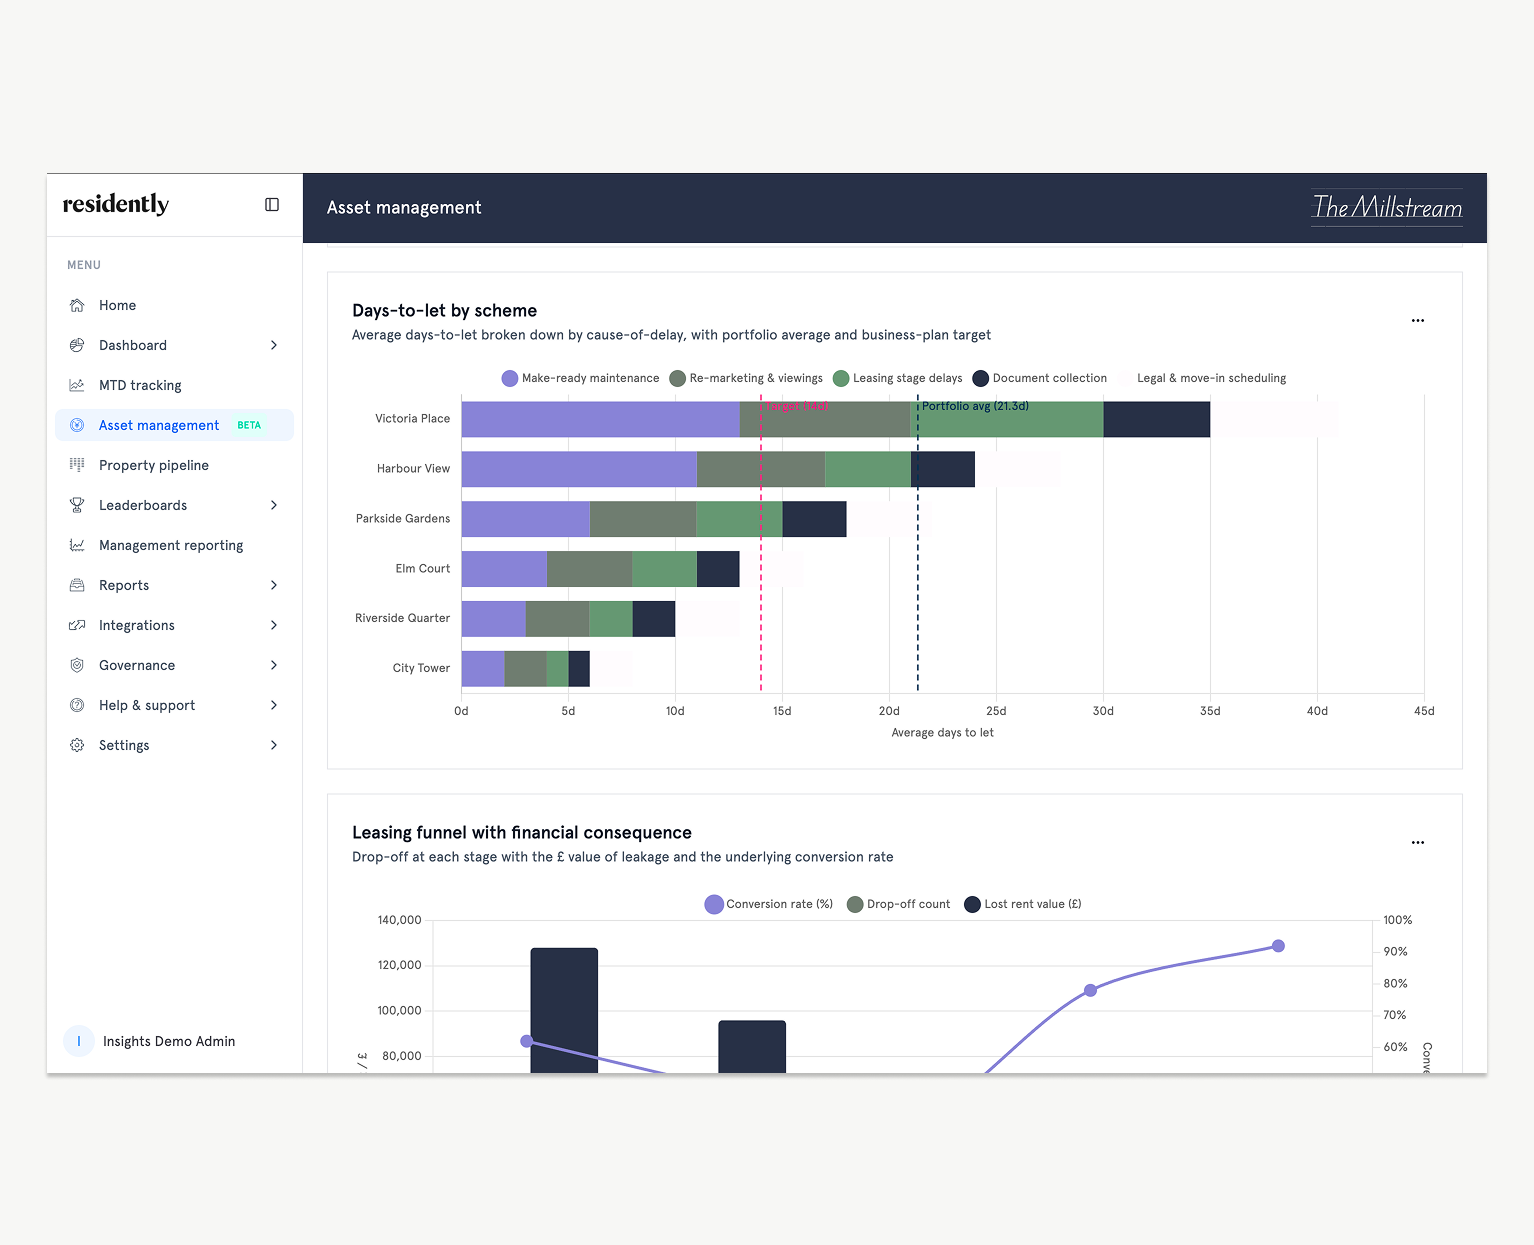Expand the Governance submenu chevron
The height and width of the screenshot is (1245, 1534).
274,665
